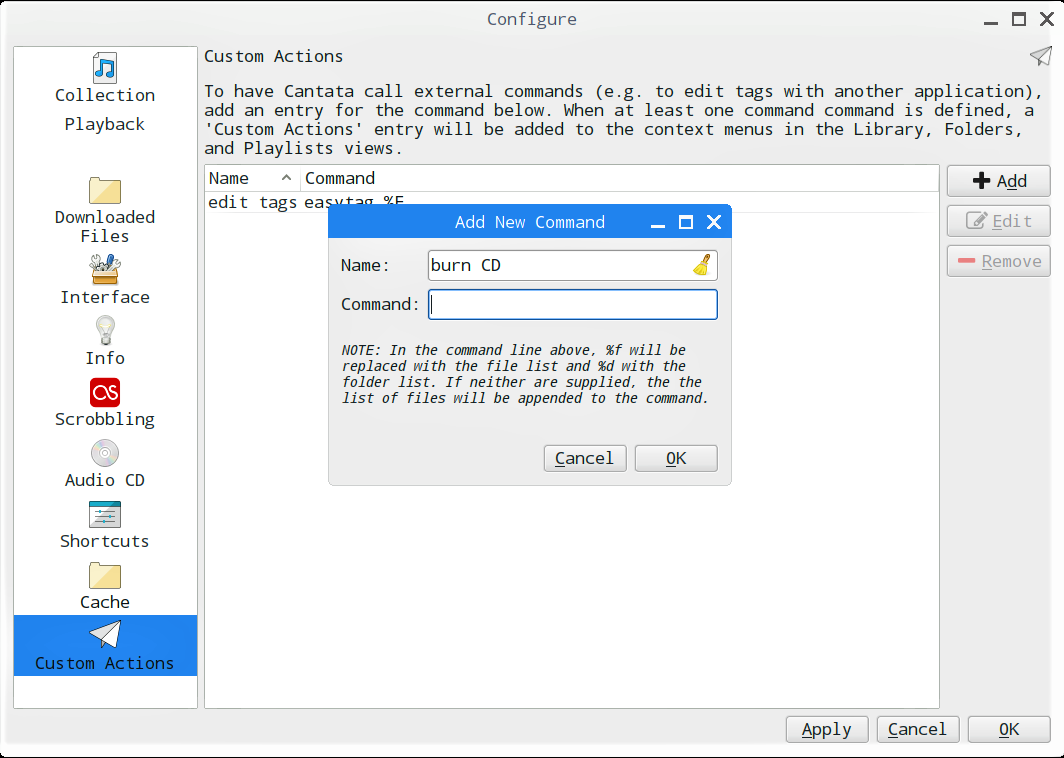Click the disabled Edit button
The width and height of the screenshot is (1064, 758).
(x=998, y=221)
